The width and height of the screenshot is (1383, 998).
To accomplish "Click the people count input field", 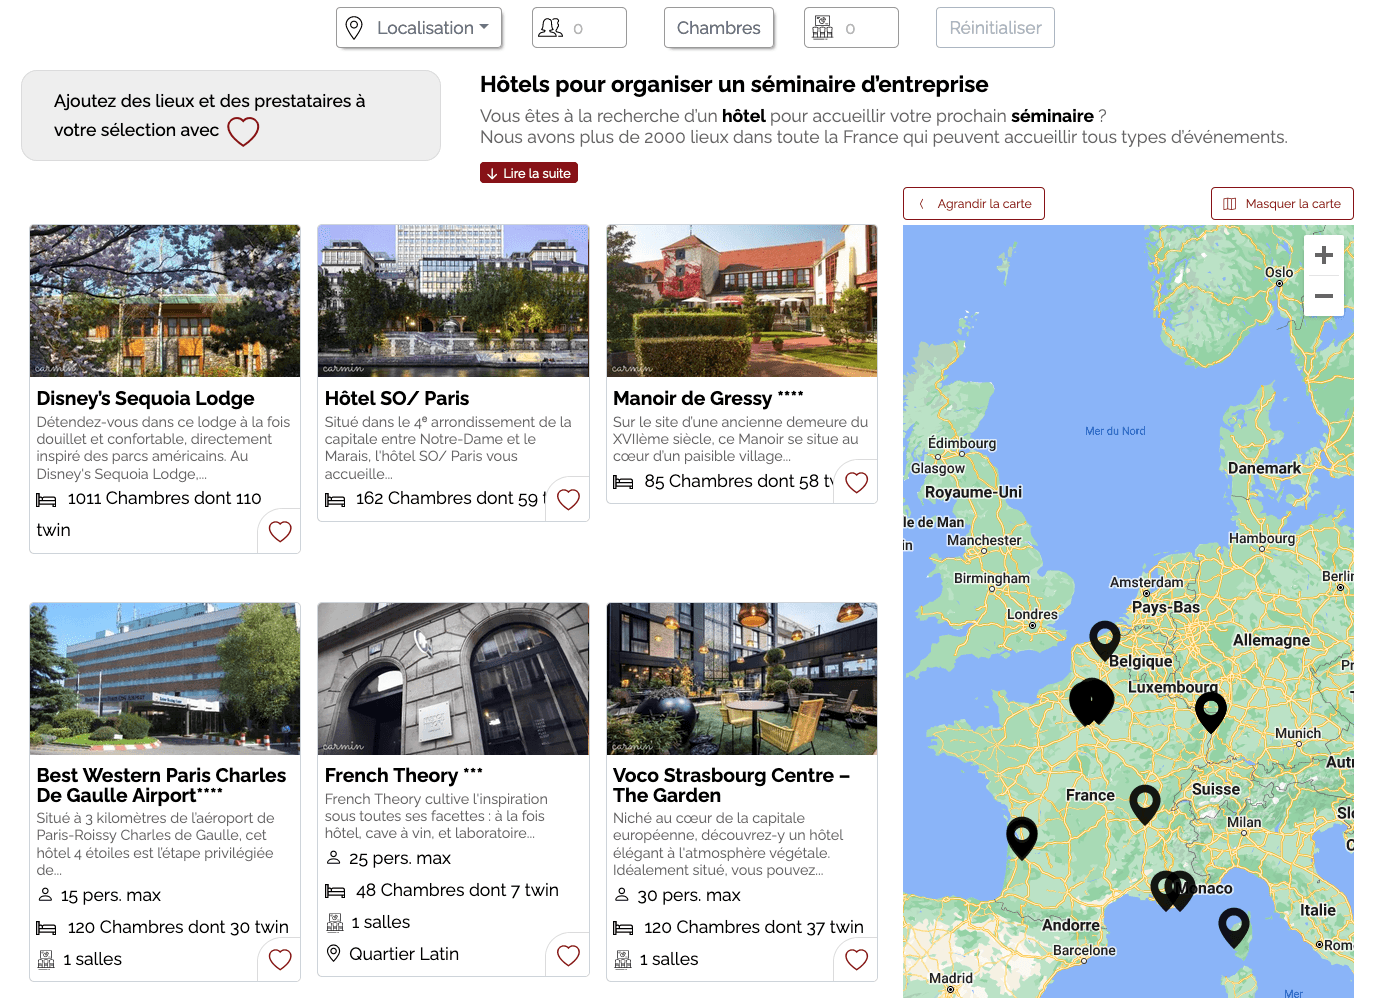I will click(x=579, y=28).
